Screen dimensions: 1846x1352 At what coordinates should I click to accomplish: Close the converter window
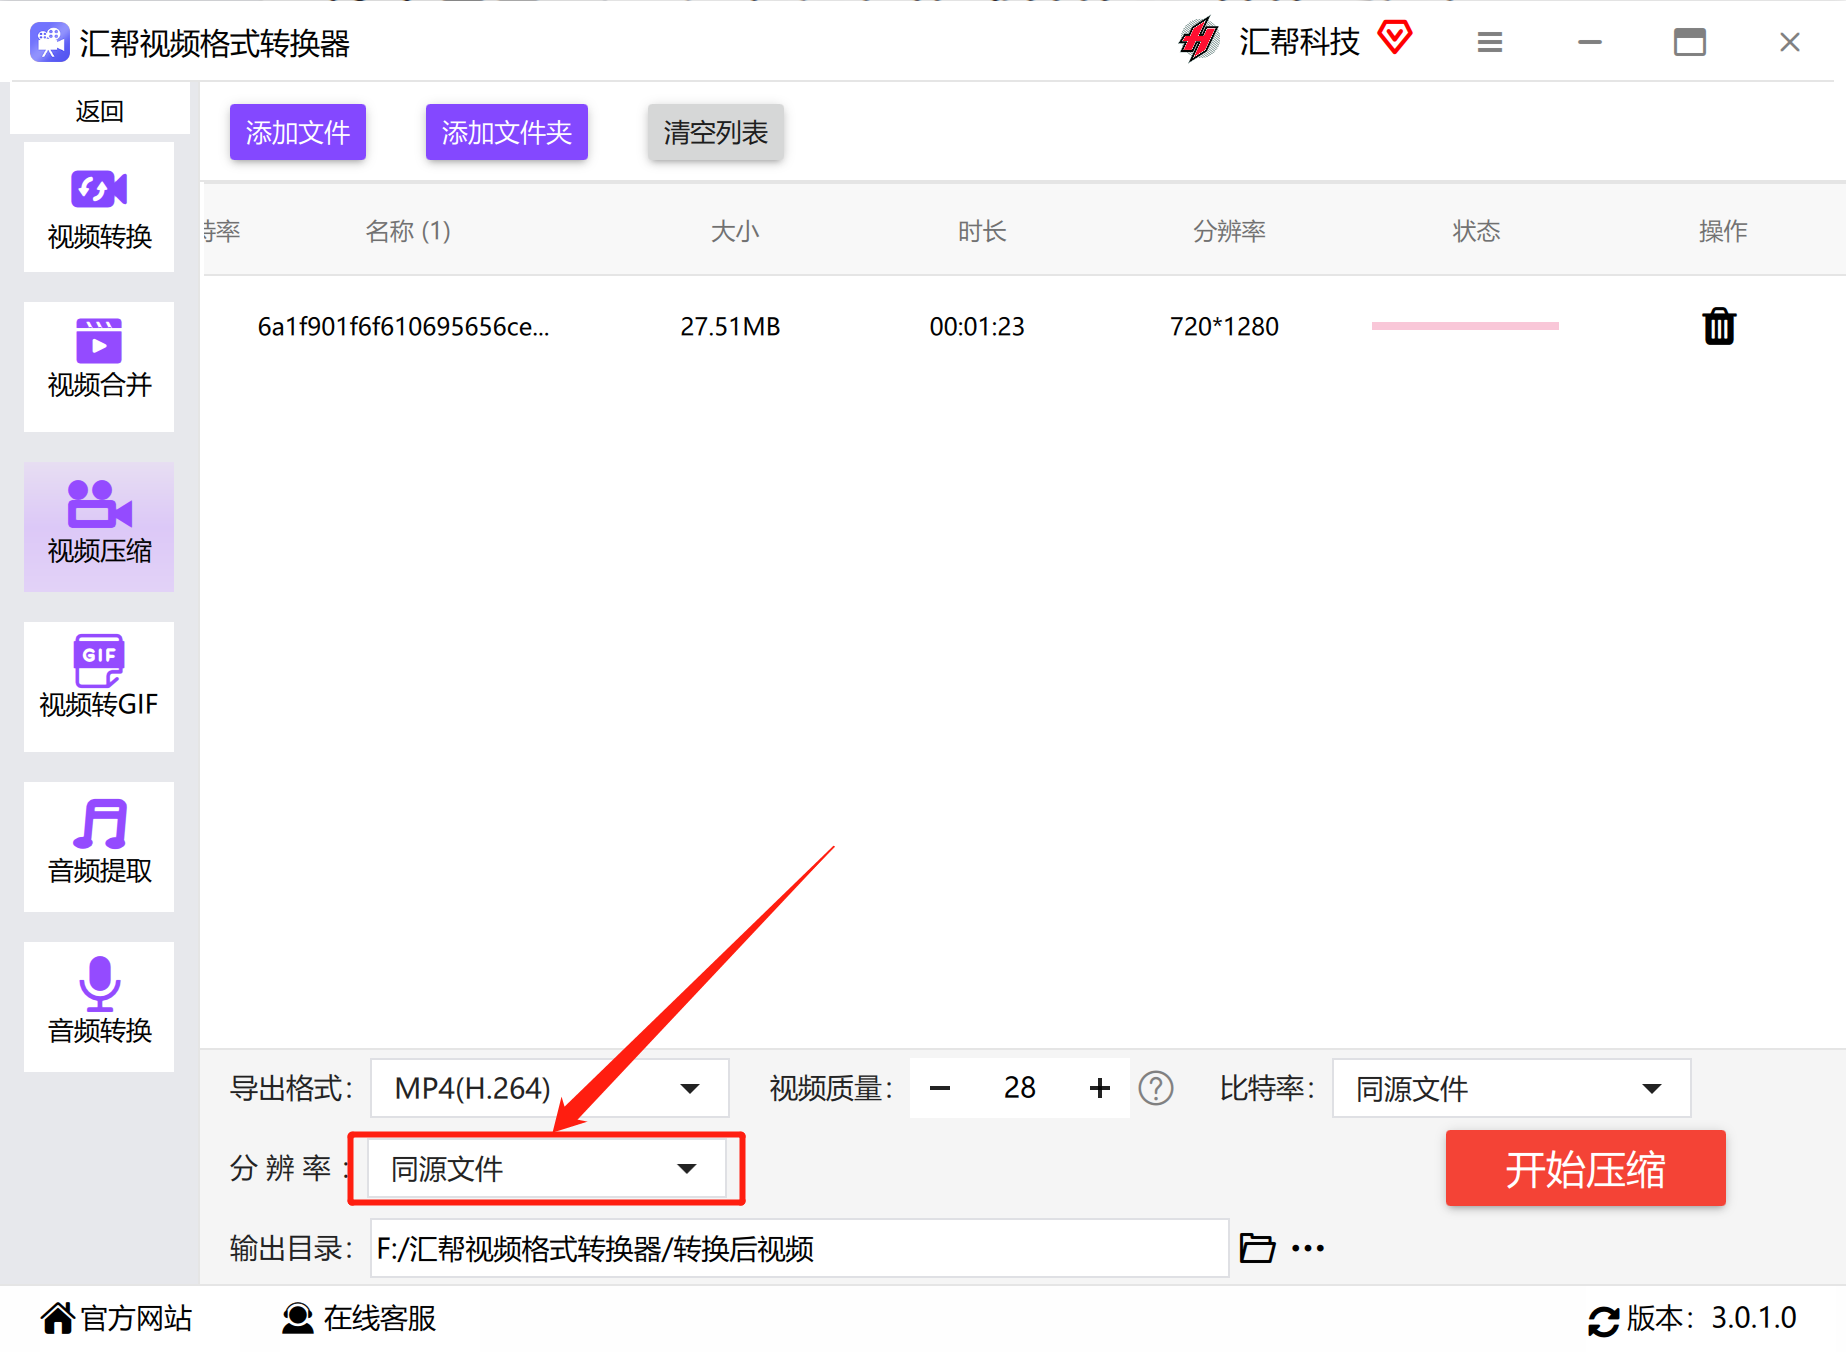click(1790, 42)
